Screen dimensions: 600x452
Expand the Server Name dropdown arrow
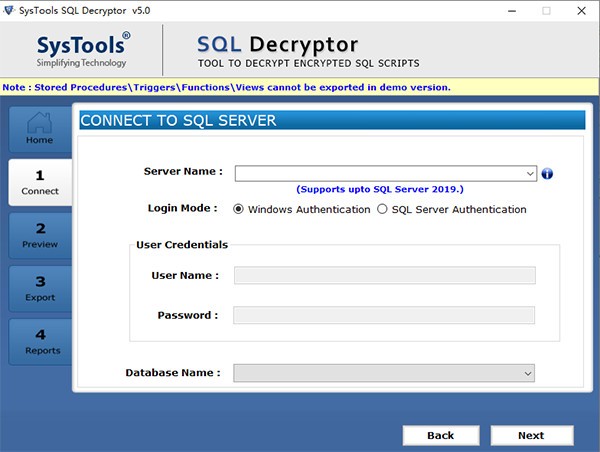click(529, 174)
